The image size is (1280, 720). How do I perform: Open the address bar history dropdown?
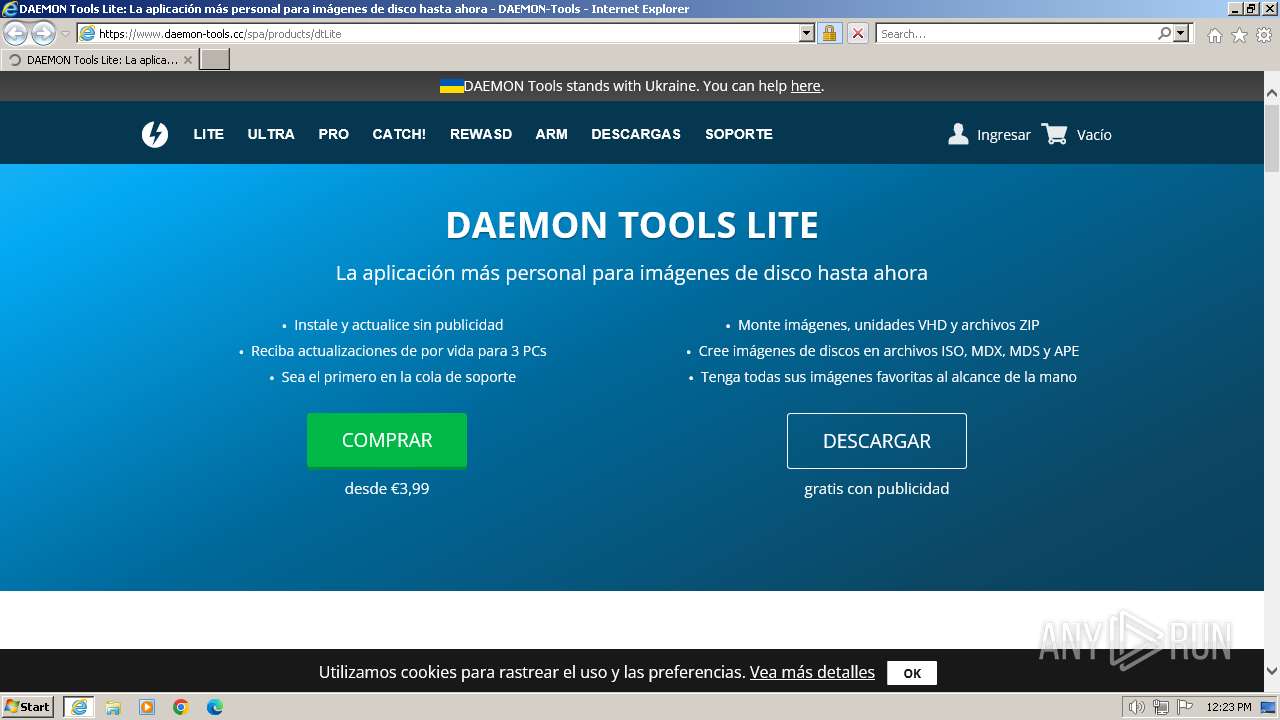coord(807,33)
